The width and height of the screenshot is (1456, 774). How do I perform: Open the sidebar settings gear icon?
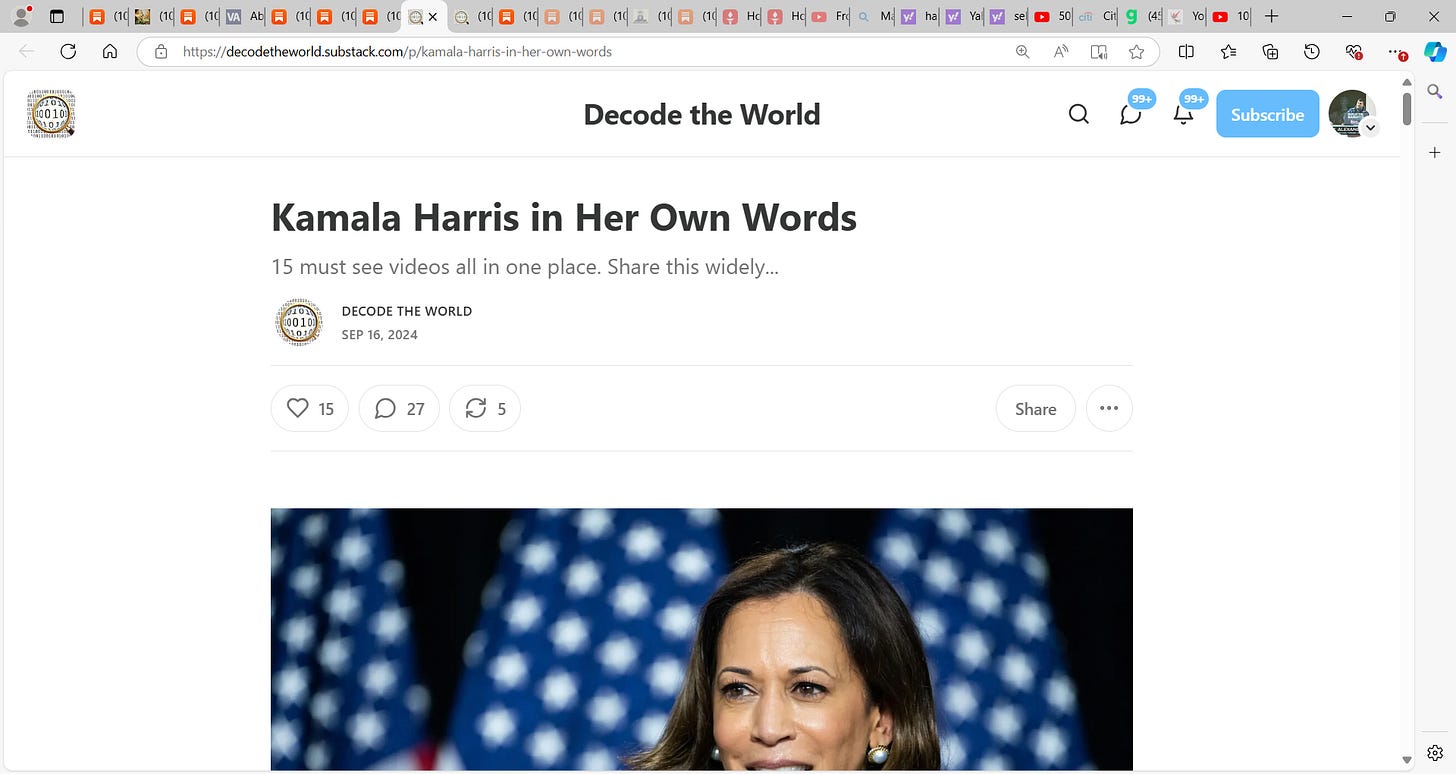1434,752
